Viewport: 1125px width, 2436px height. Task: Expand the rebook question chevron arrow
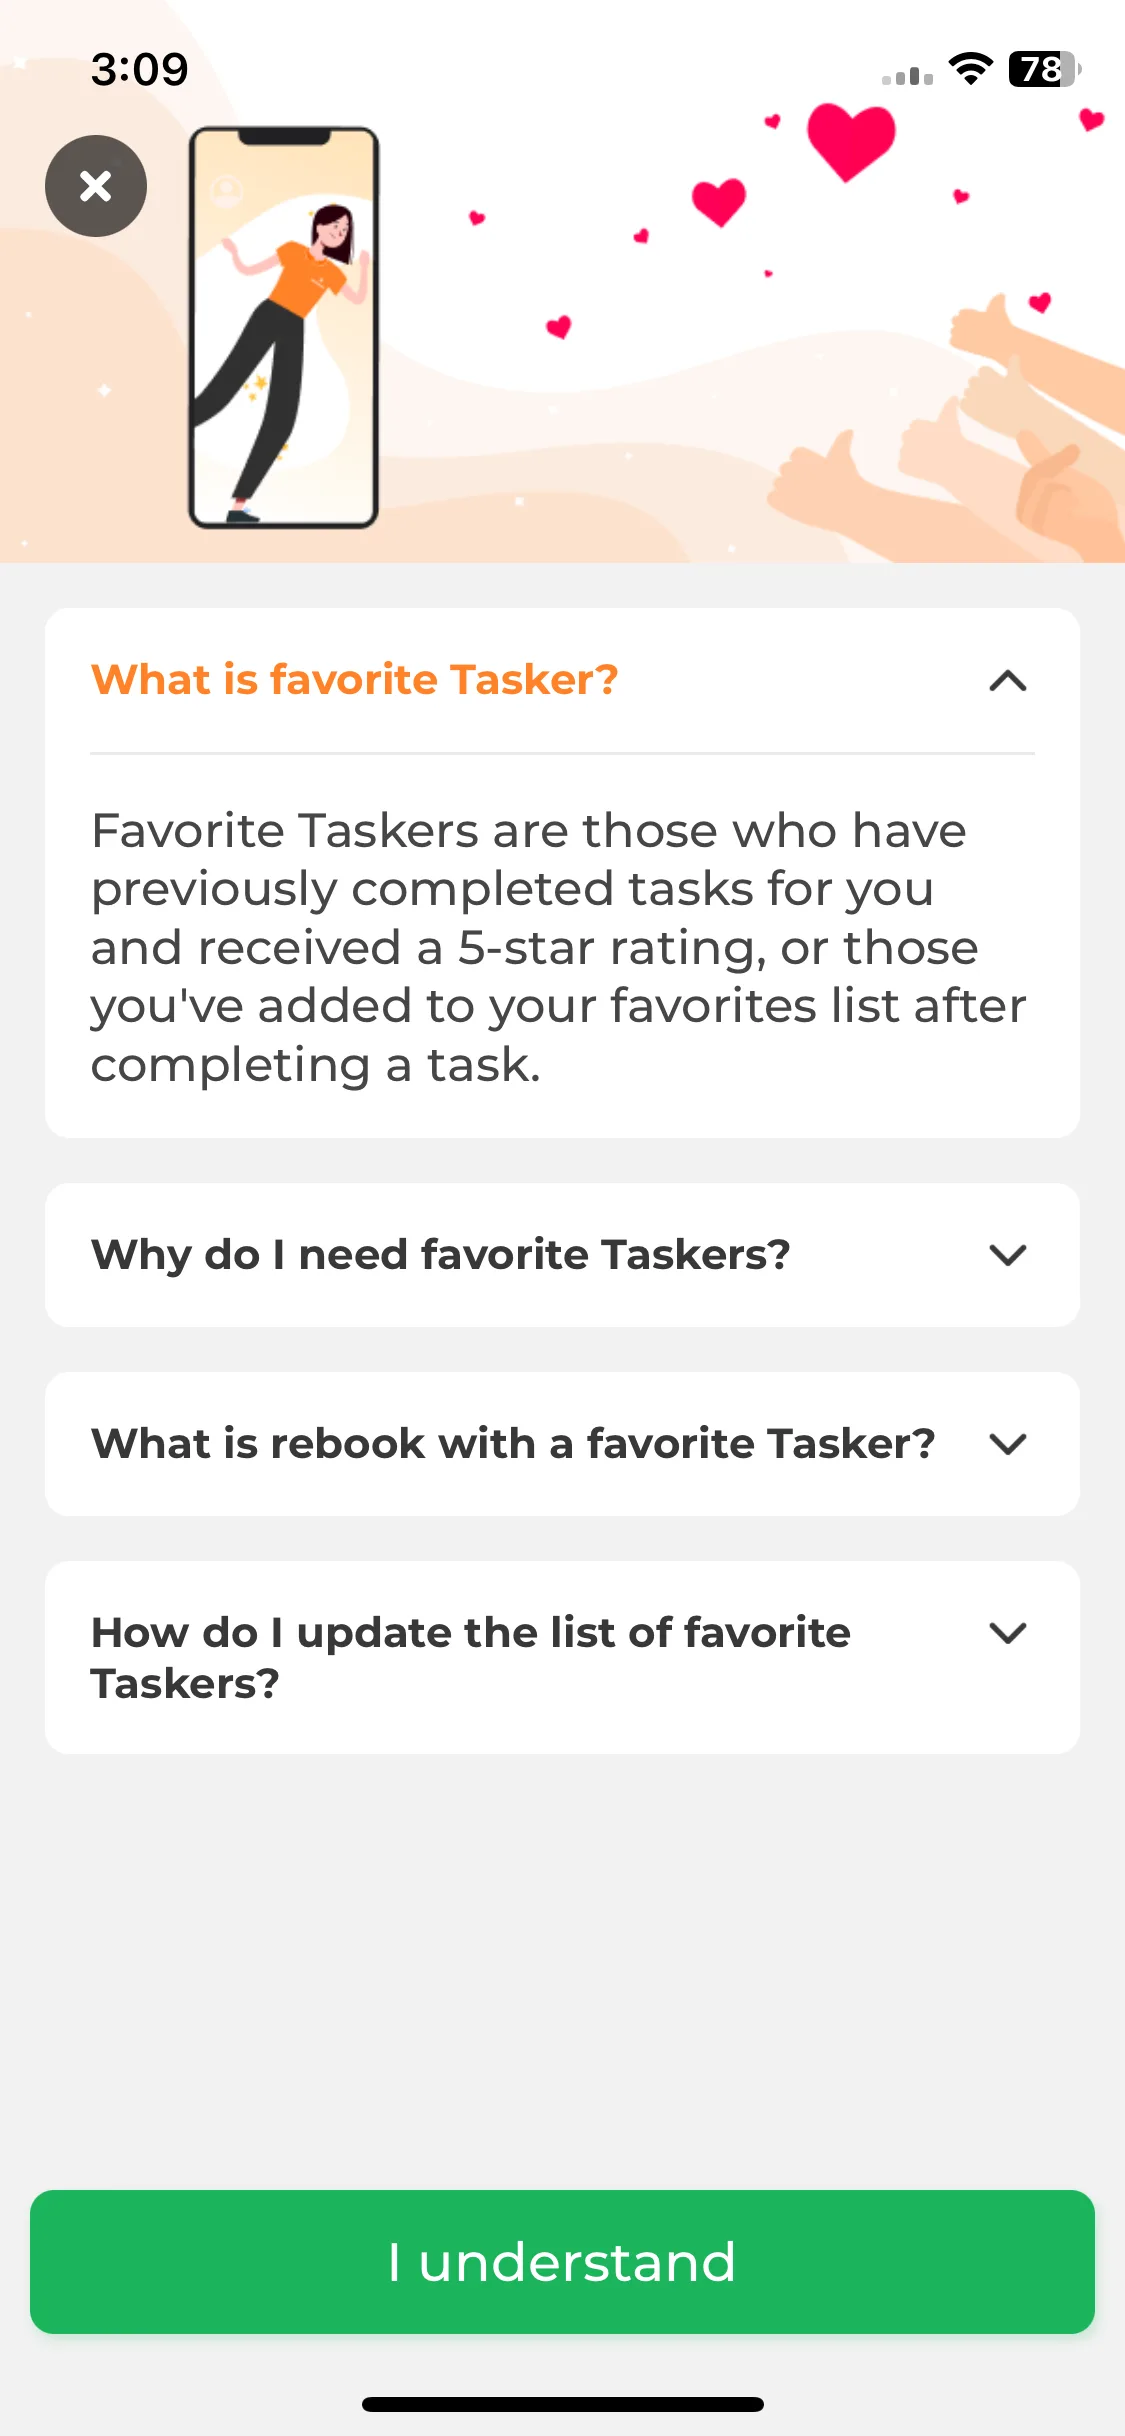1008,1444
